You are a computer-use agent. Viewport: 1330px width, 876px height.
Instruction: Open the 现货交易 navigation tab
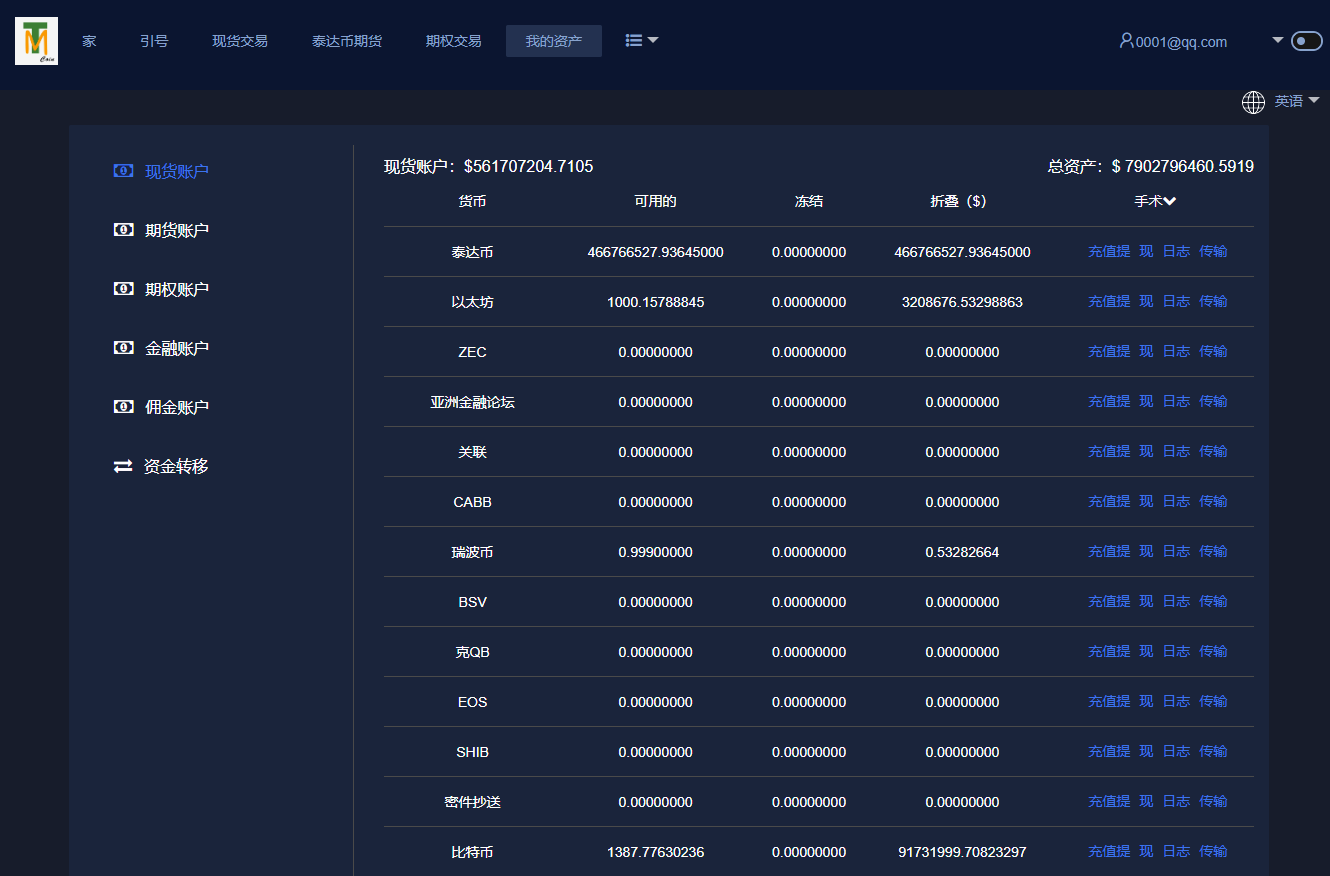point(240,41)
